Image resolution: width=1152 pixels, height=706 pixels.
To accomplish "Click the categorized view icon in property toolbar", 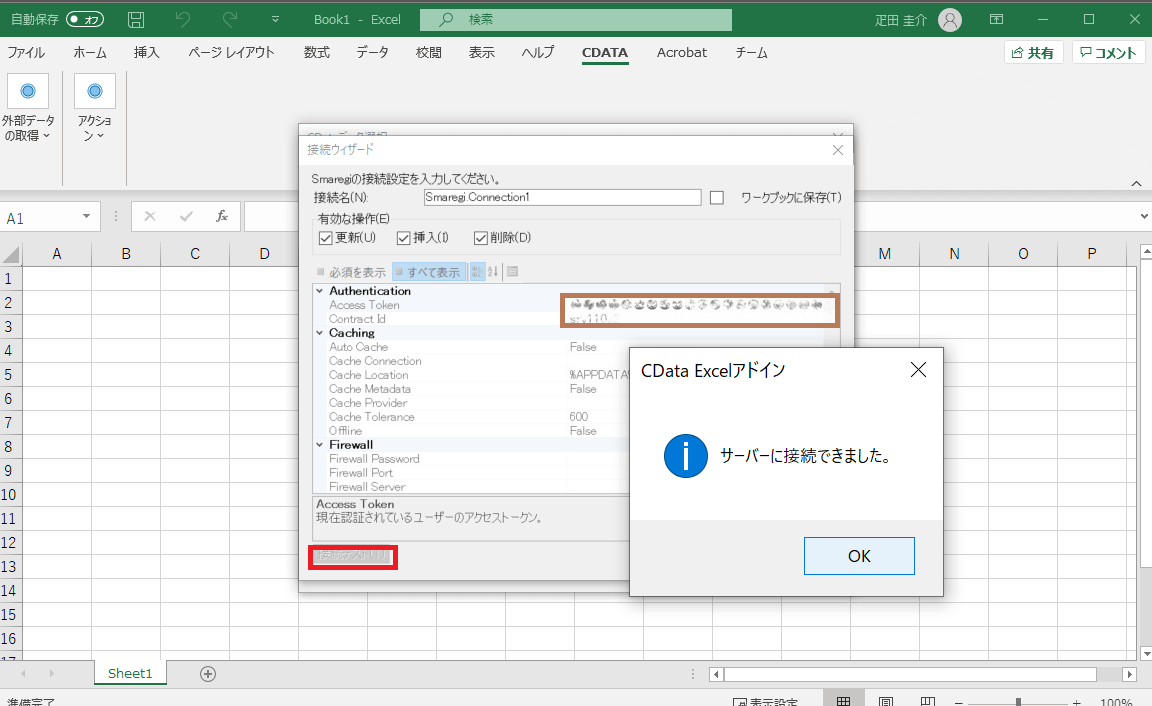I will coord(478,272).
